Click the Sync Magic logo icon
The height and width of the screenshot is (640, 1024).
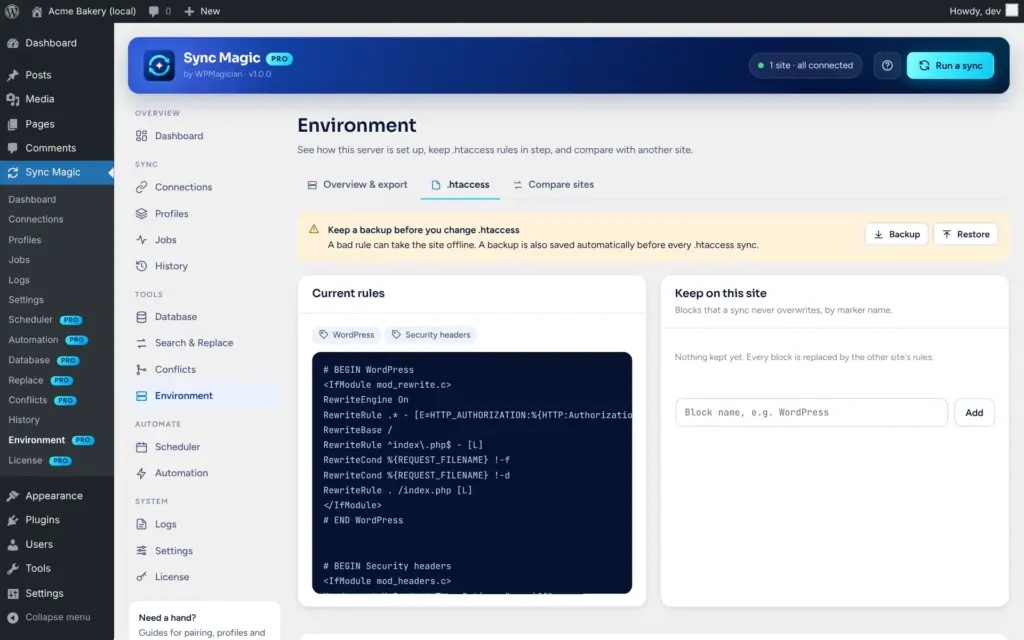[x=159, y=65]
